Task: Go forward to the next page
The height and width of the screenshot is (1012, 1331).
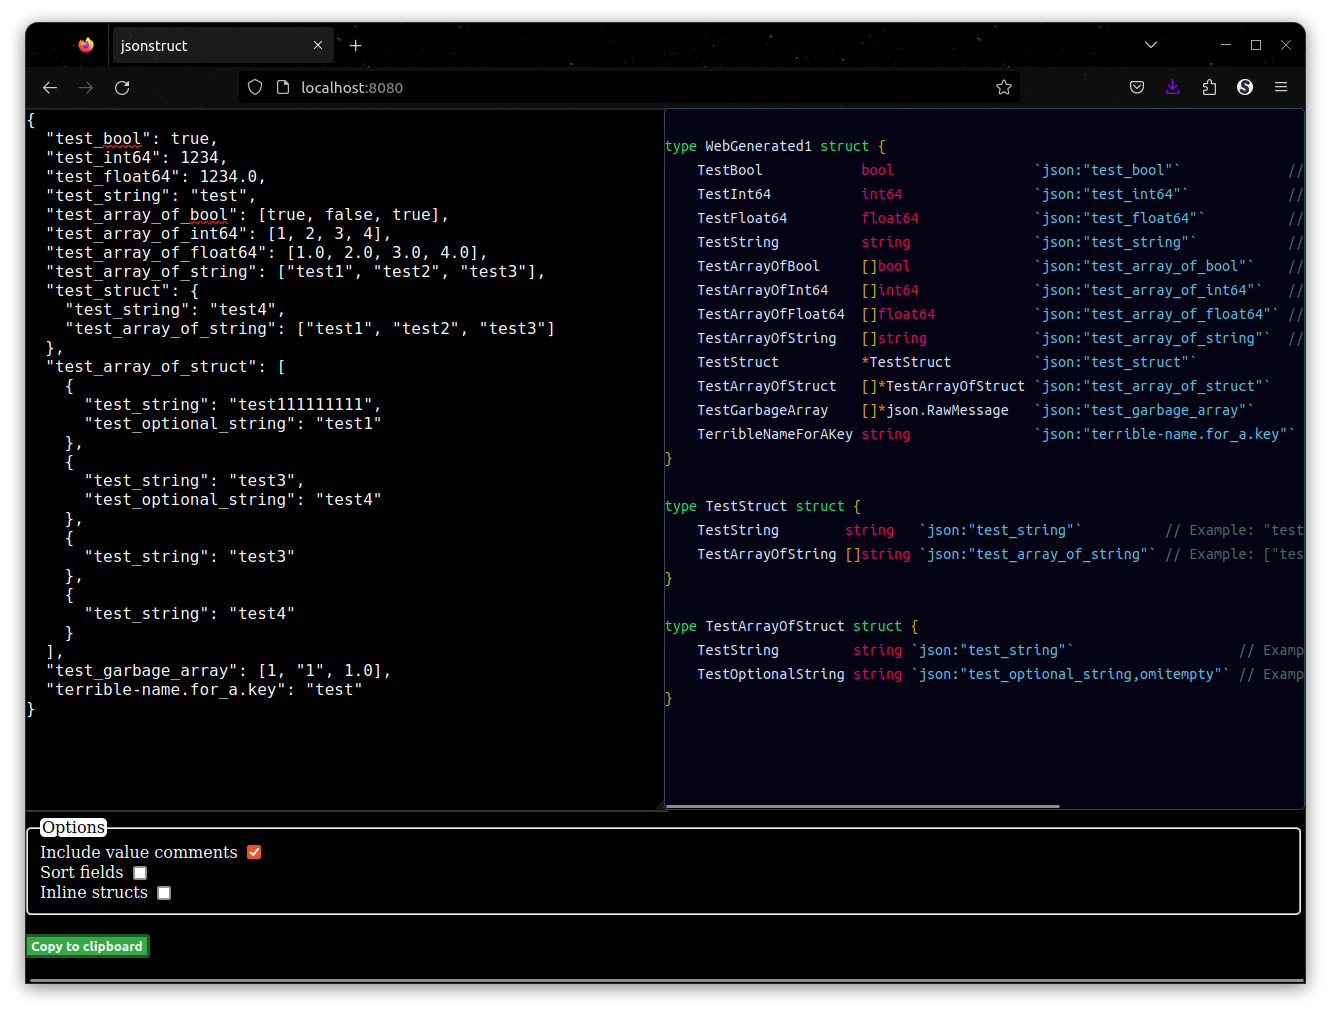Action: point(86,88)
